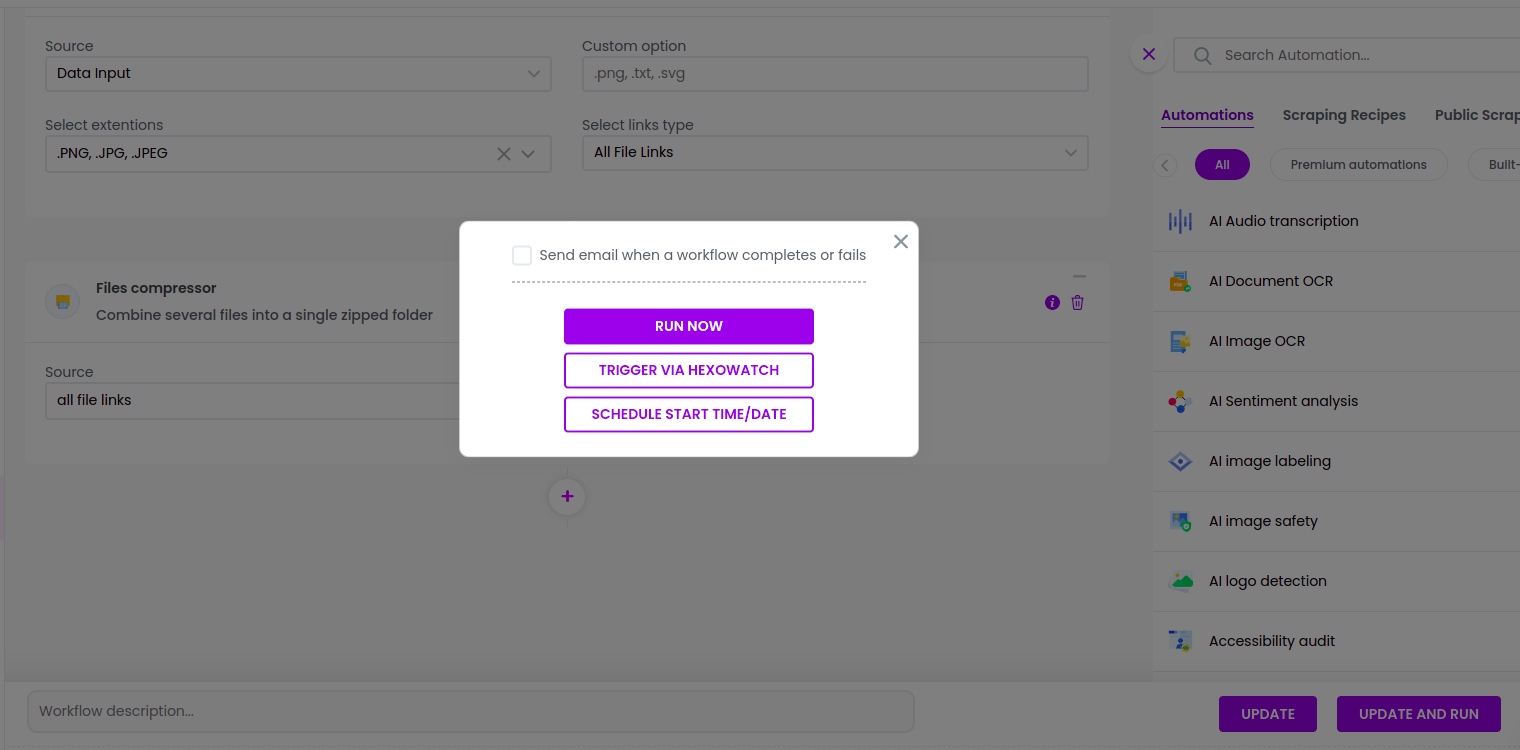Image resolution: width=1520 pixels, height=750 pixels.
Task: View info for Files compressor
Action: click(1052, 302)
